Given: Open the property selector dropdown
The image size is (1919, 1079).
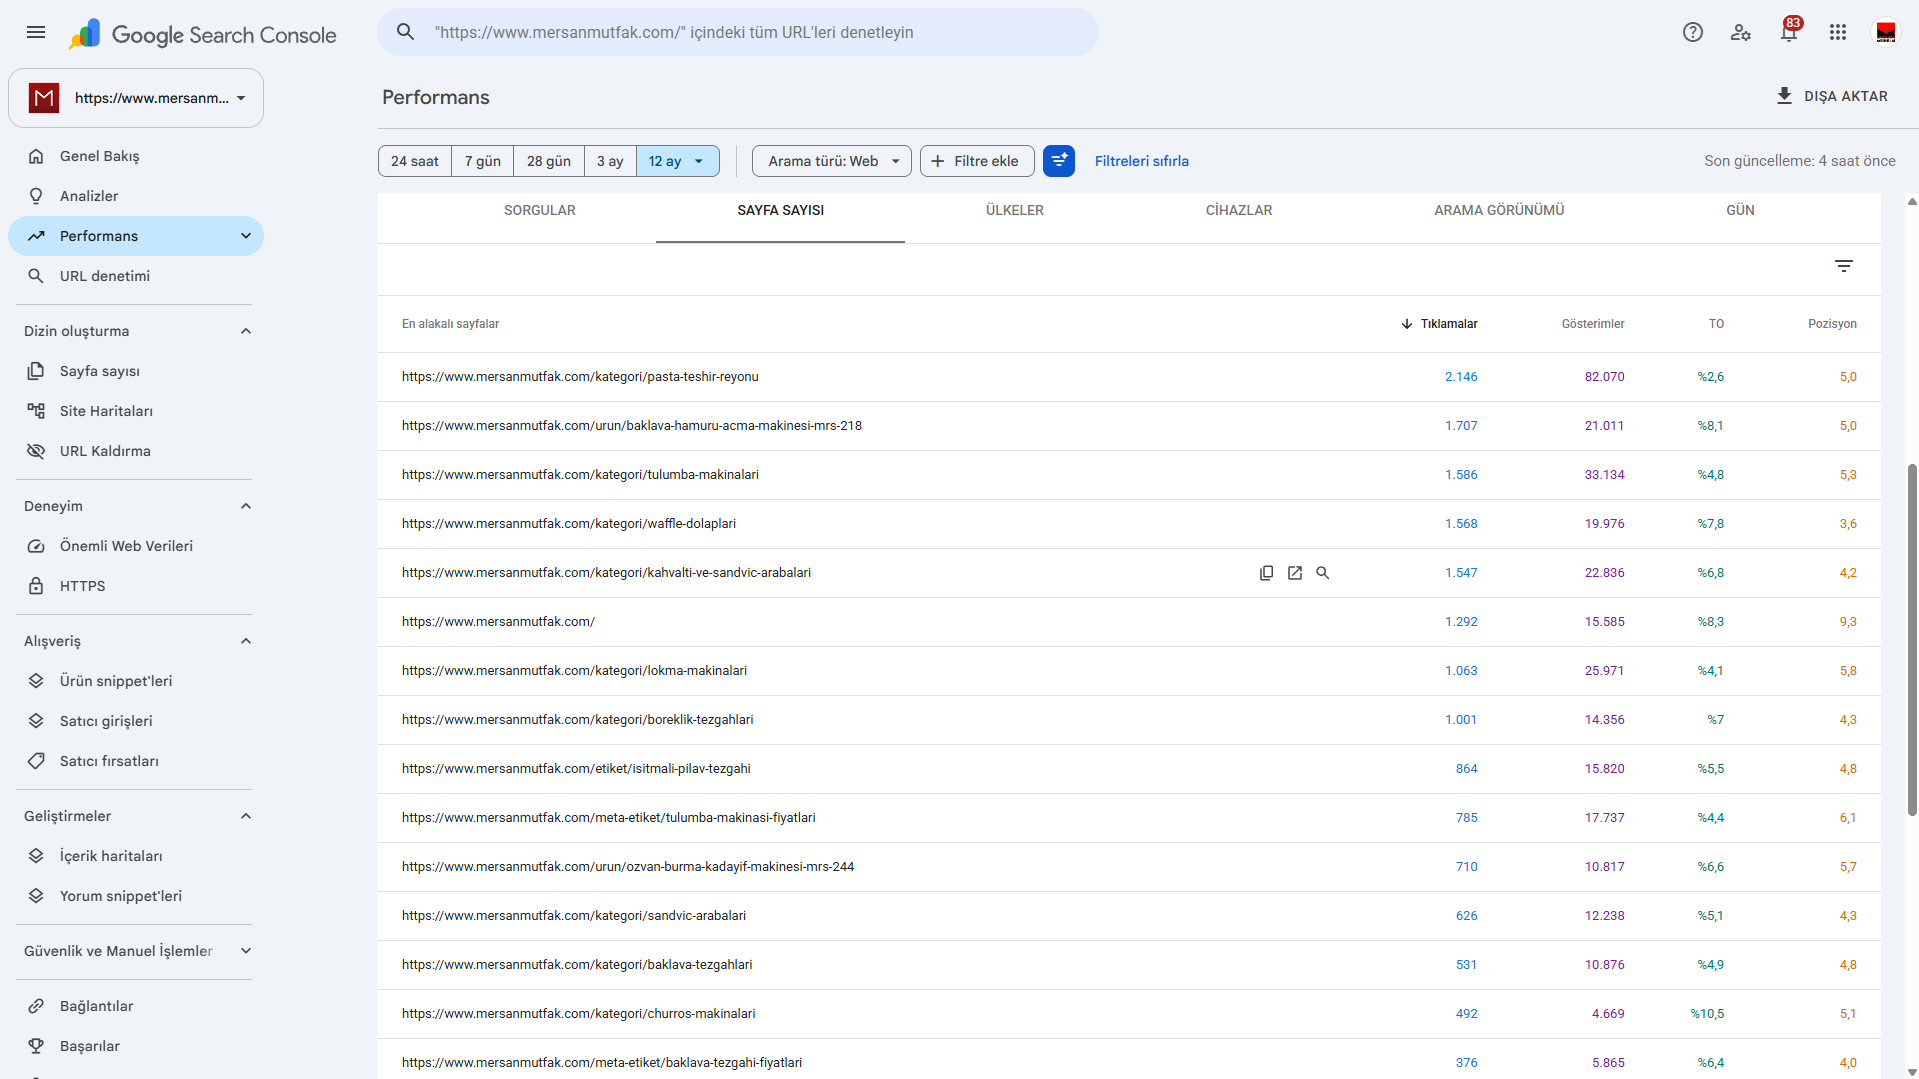Looking at the screenshot, I should click(x=136, y=98).
